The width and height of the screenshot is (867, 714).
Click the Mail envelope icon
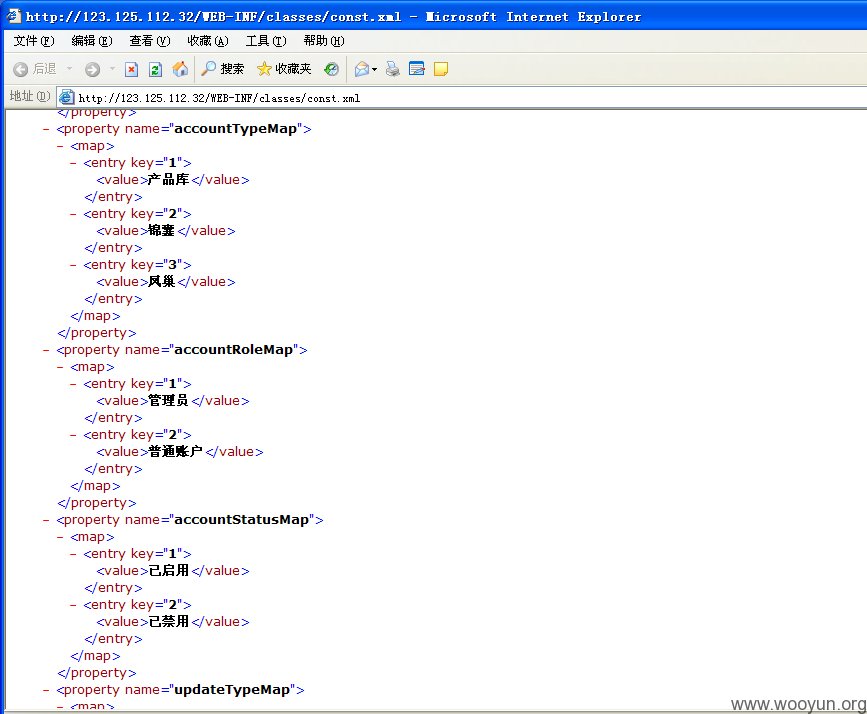pyautogui.click(x=362, y=69)
